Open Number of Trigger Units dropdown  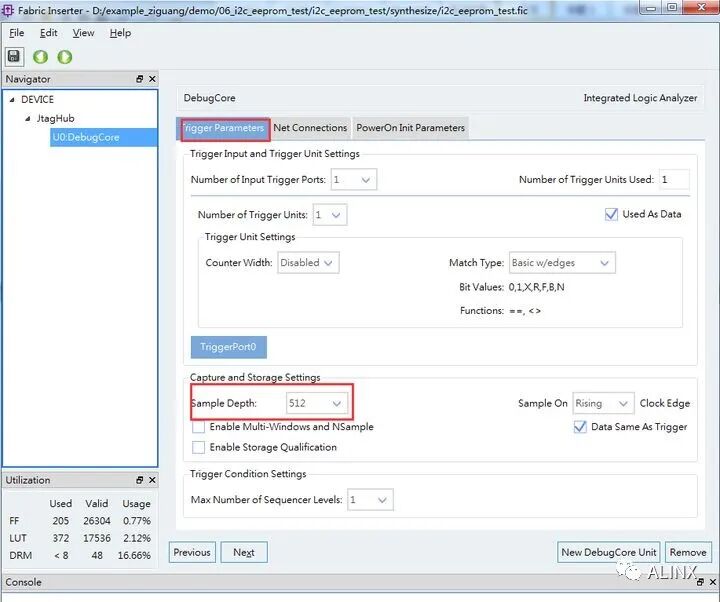(330, 215)
